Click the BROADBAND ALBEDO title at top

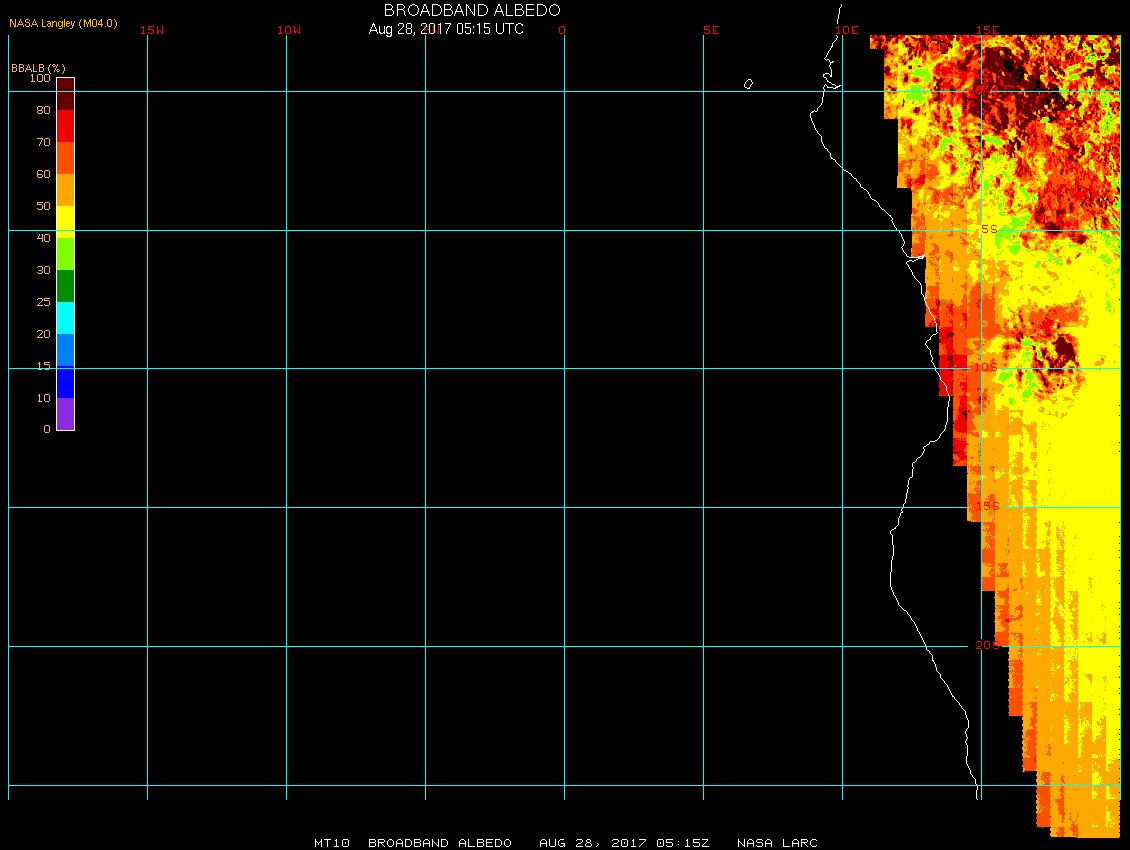coord(472,10)
